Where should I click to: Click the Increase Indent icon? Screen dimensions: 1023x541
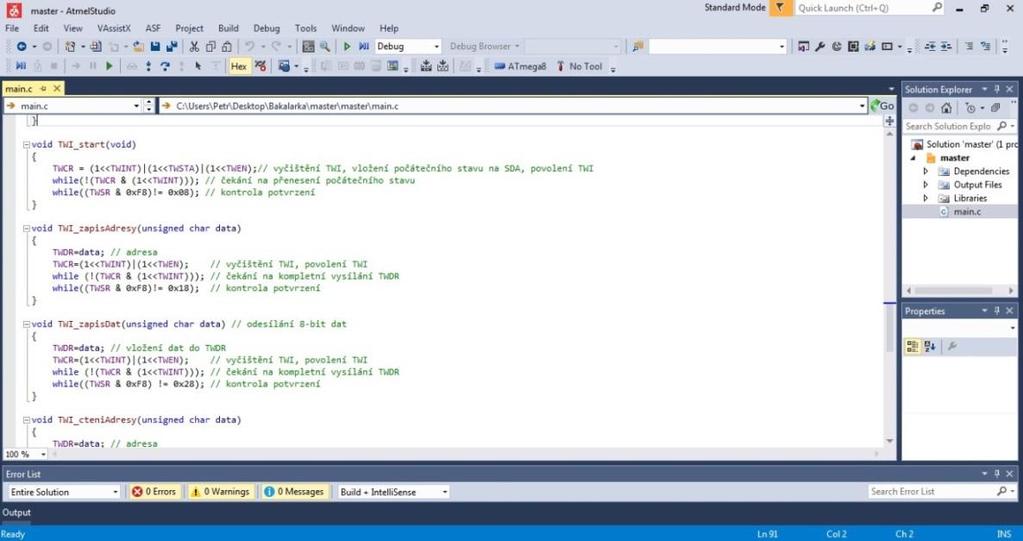click(947, 46)
